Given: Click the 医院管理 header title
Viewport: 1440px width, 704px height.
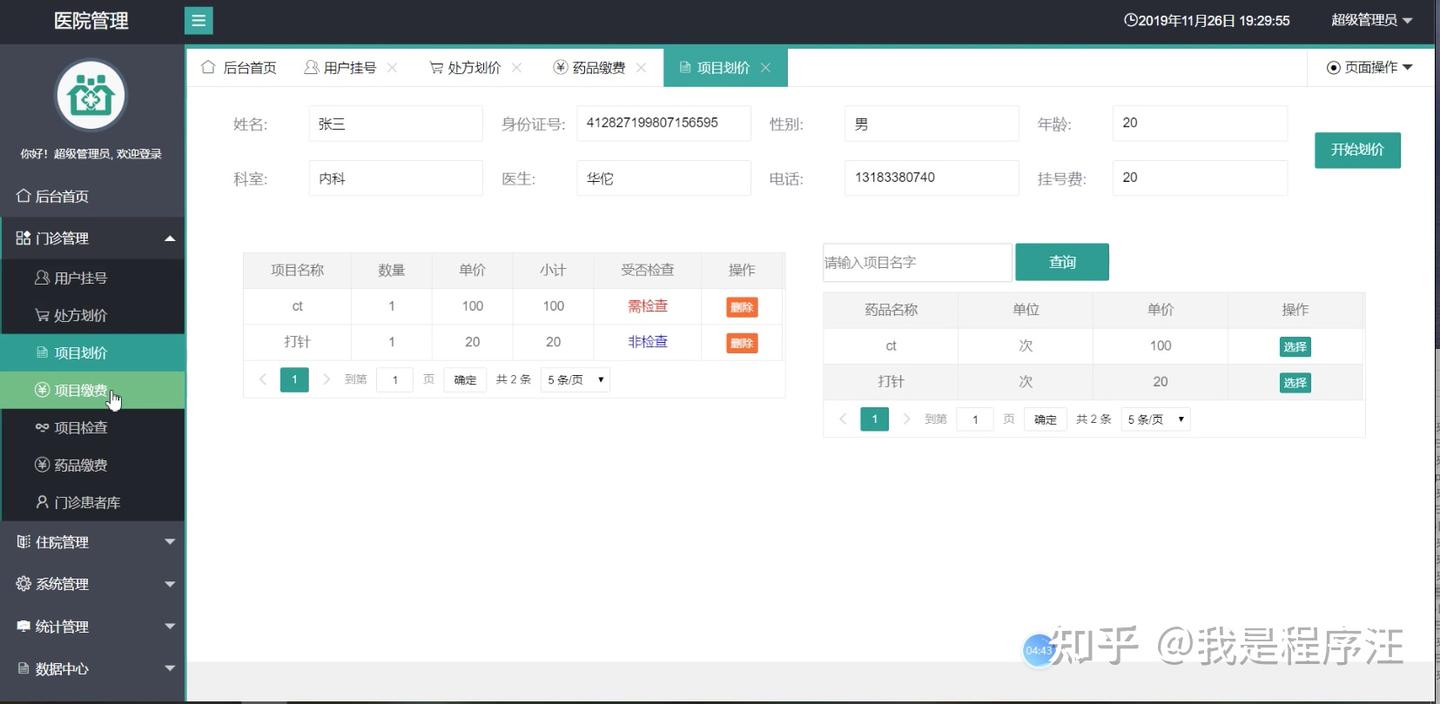Looking at the screenshot, I should [91, 20].
